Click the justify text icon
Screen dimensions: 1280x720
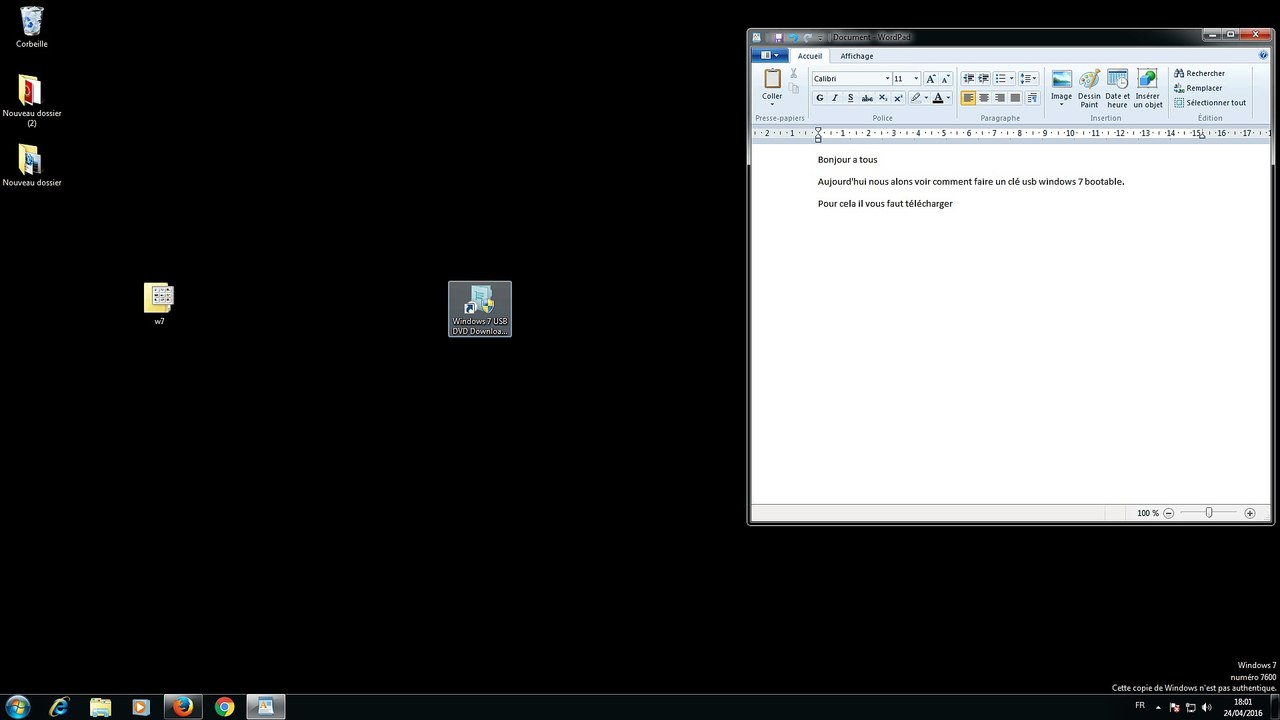click(x=1015, y=98)
